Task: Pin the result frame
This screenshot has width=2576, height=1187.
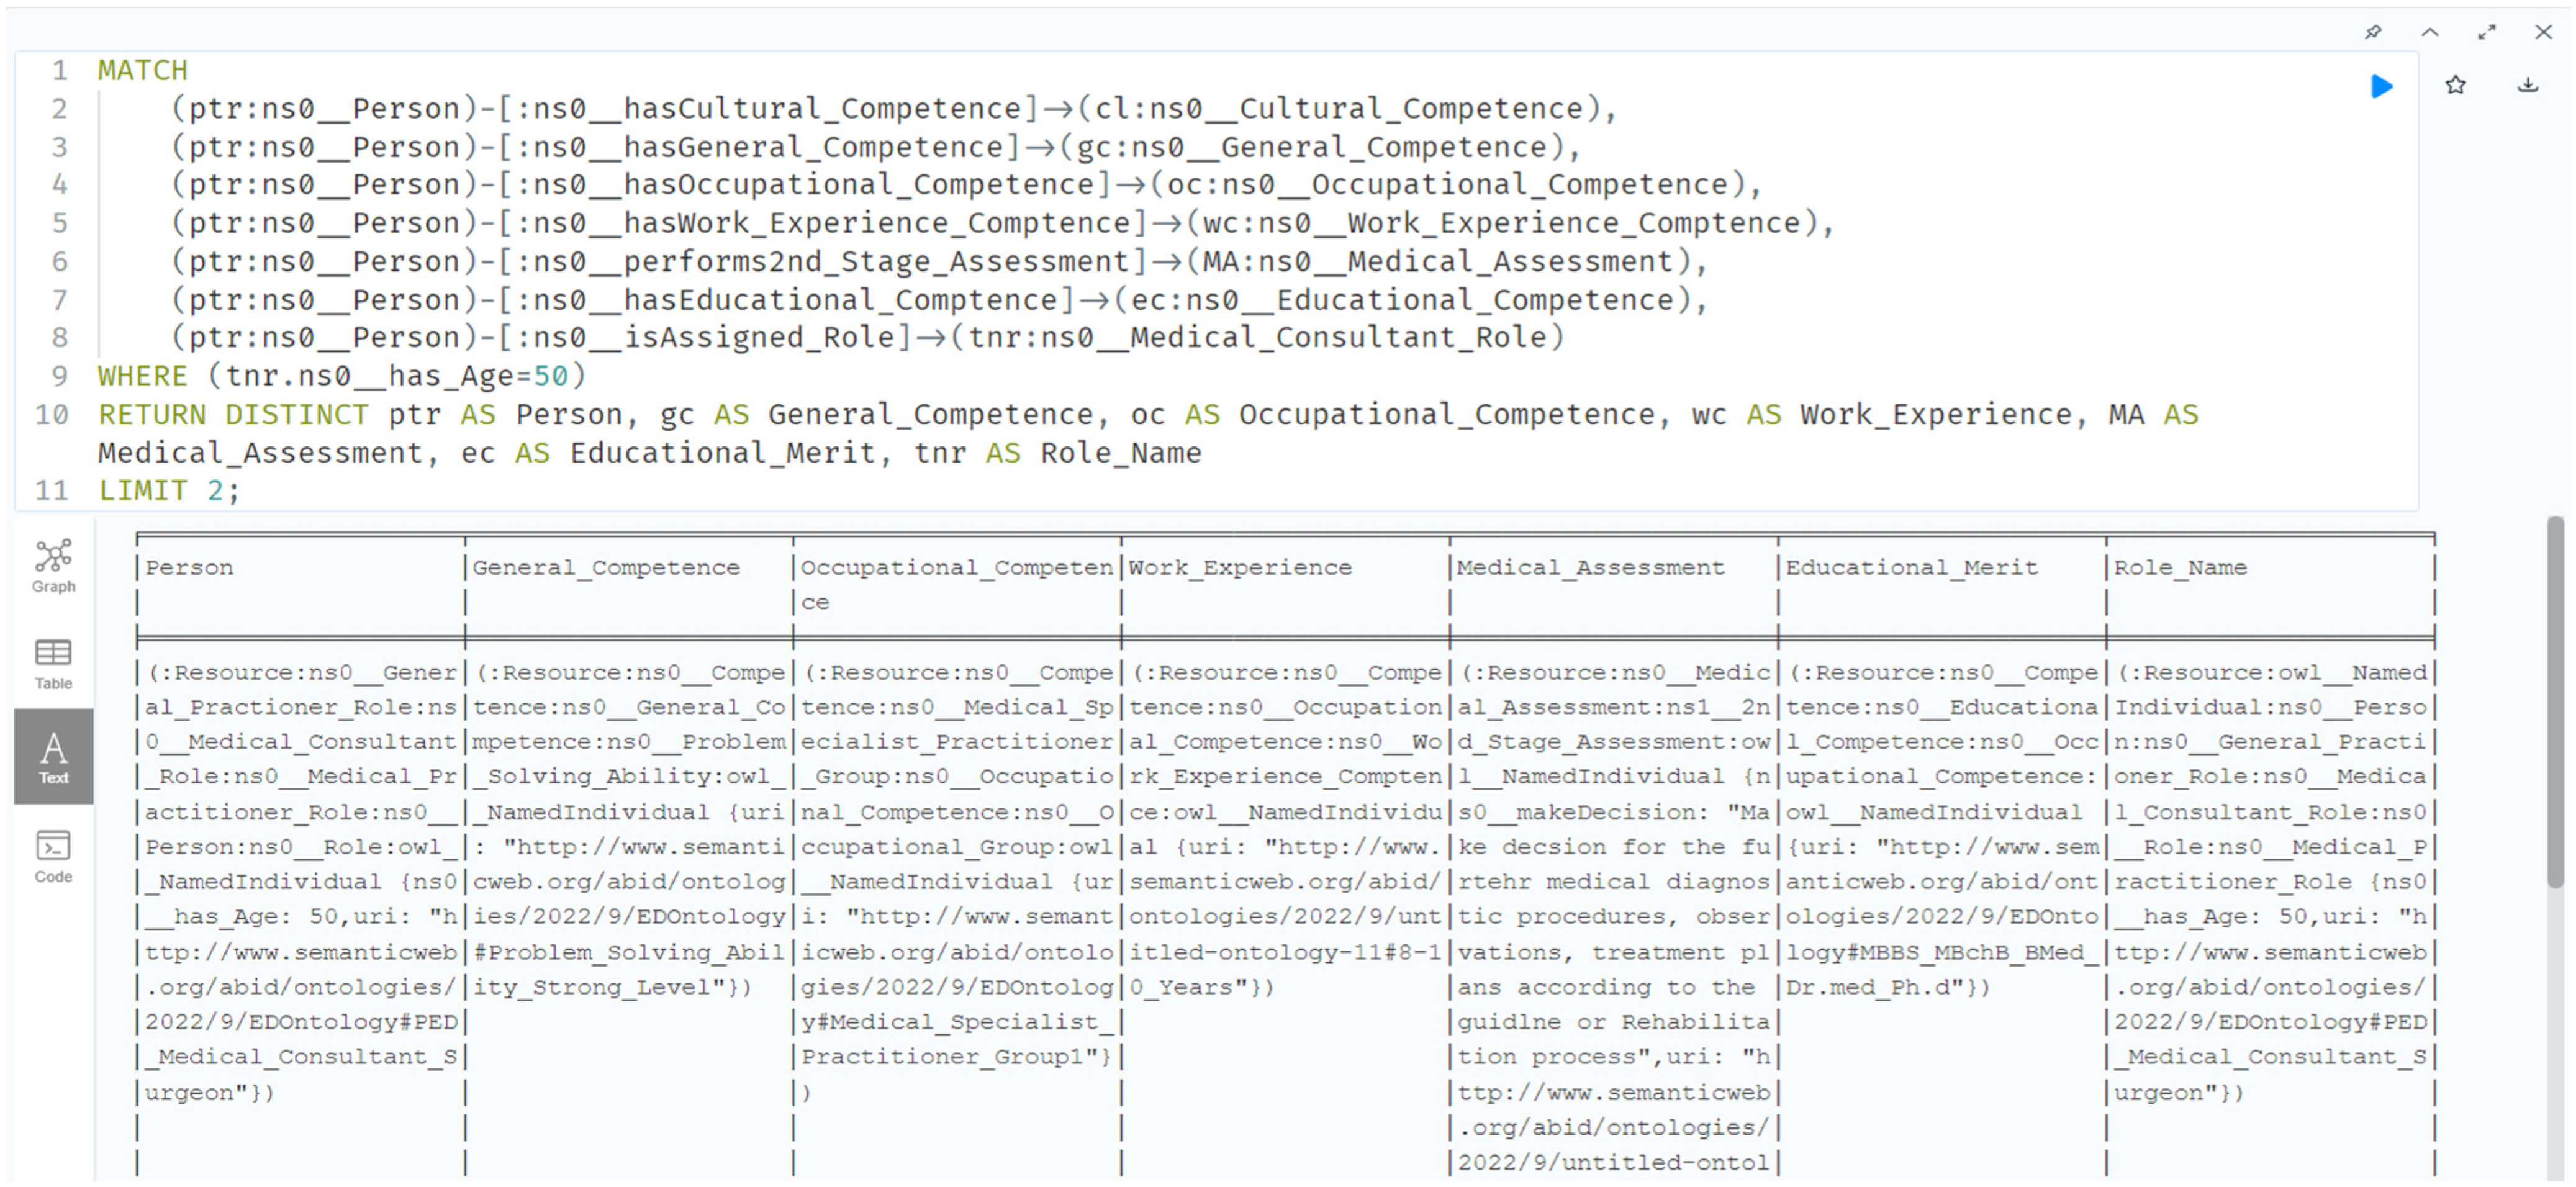Action: [2372, 32]
